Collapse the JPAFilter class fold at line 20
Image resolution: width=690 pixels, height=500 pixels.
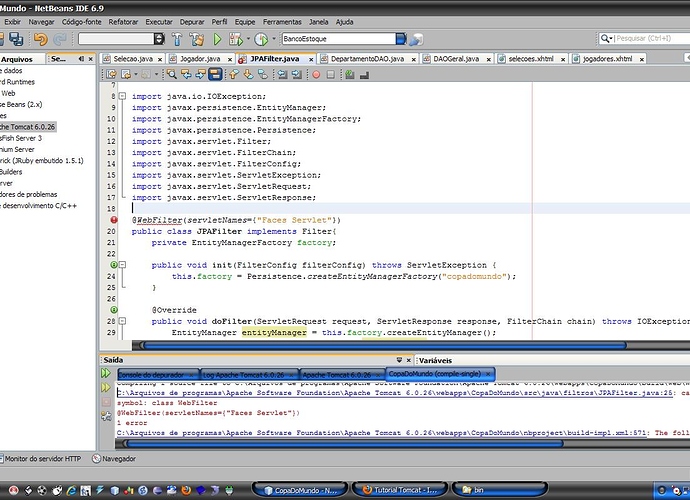(123, 230)
